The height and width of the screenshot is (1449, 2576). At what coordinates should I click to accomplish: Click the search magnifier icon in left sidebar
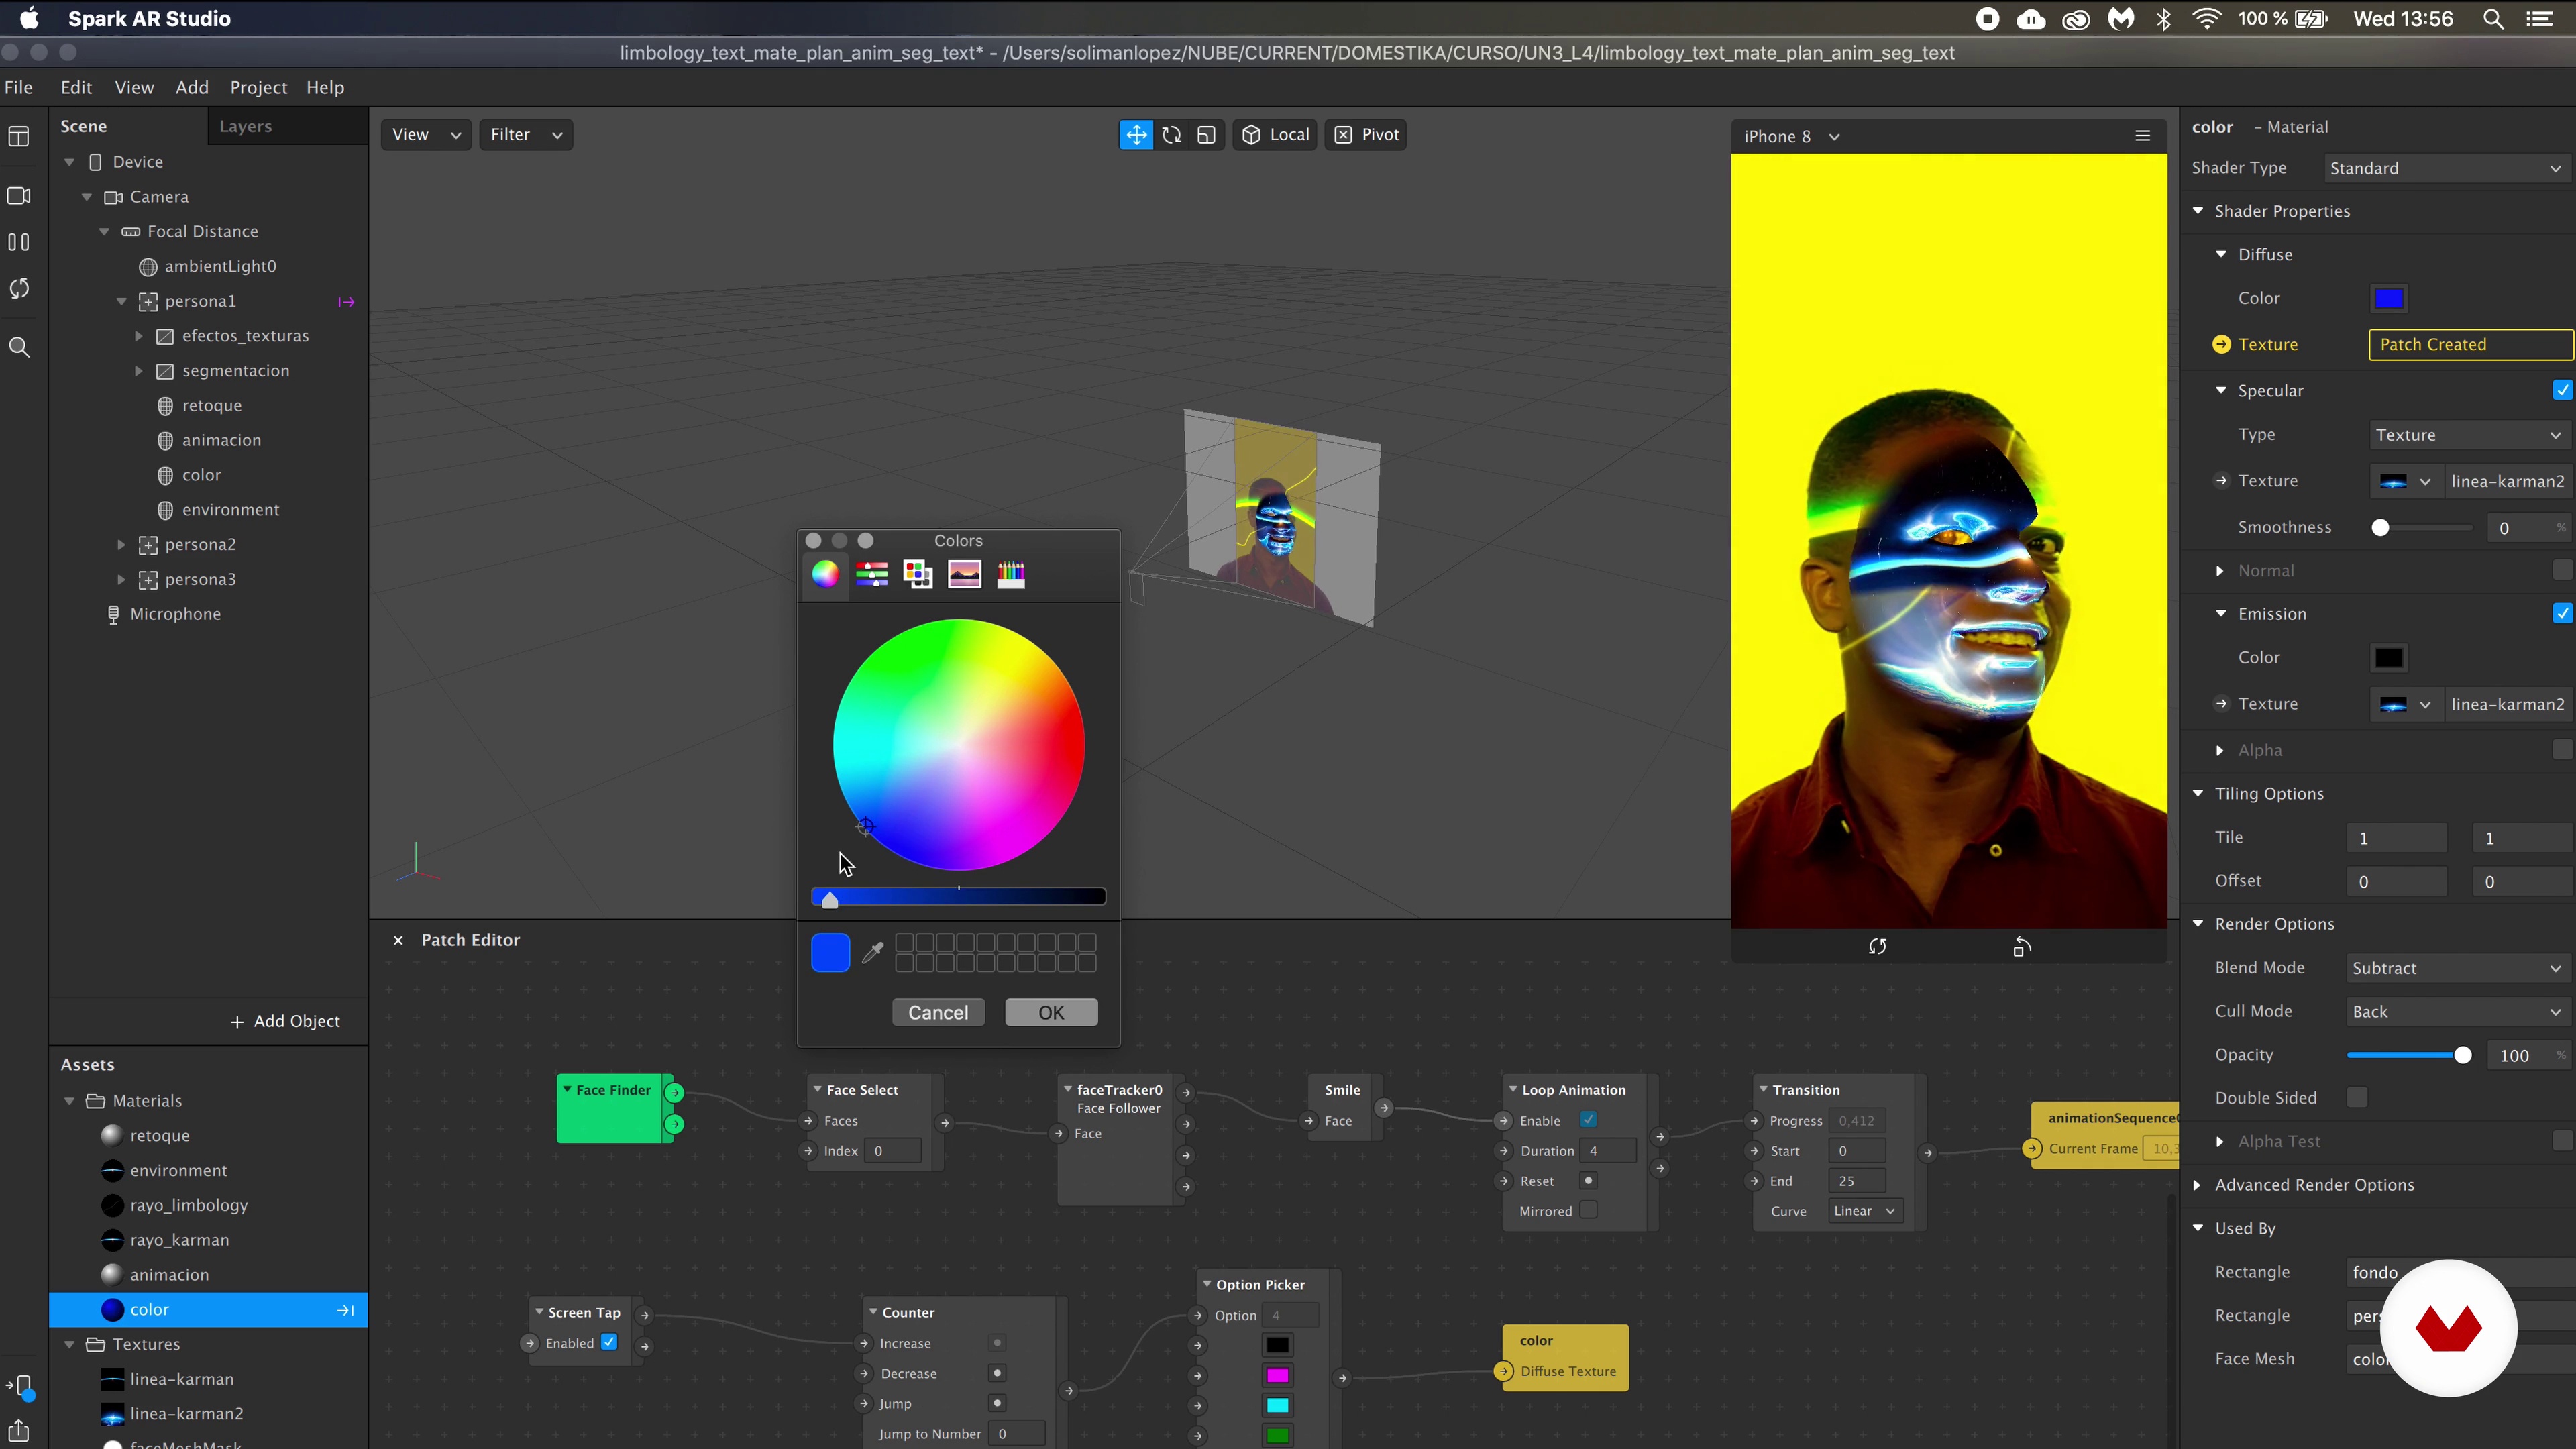pos(19,347)
